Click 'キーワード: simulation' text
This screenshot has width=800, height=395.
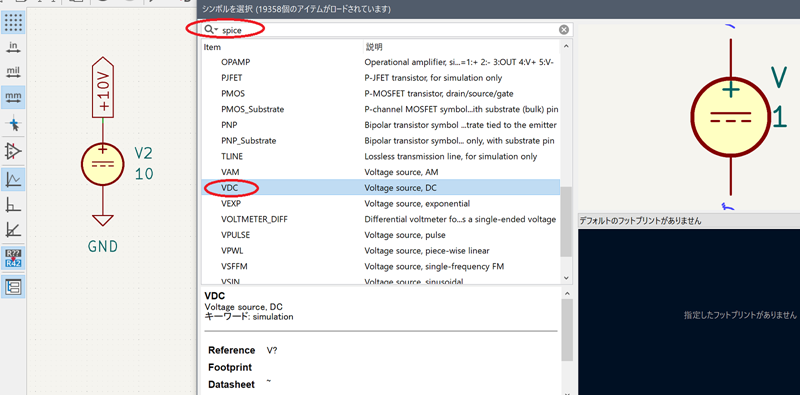coord(249,316)
